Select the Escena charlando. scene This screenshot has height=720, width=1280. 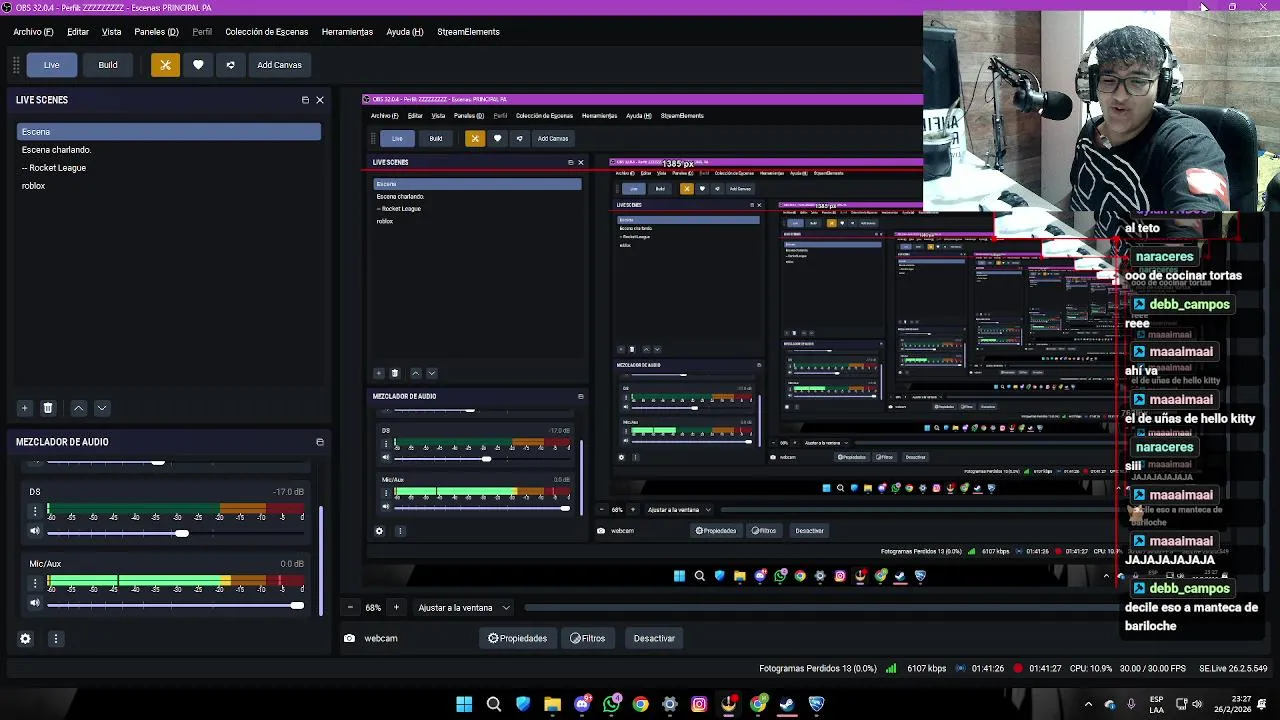click(x=168, y=150)
